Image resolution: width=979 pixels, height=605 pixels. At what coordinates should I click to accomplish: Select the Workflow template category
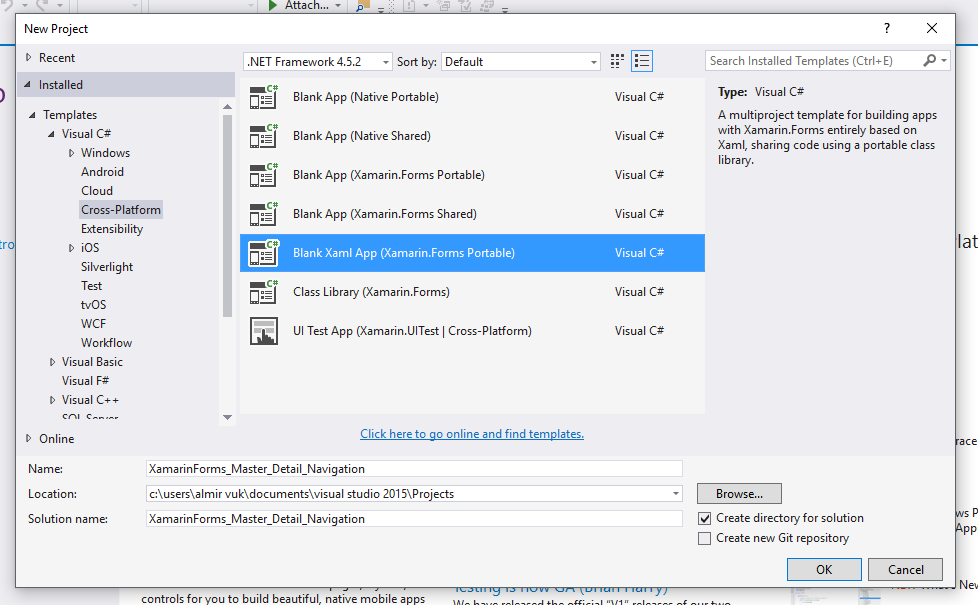coord(106,343)
